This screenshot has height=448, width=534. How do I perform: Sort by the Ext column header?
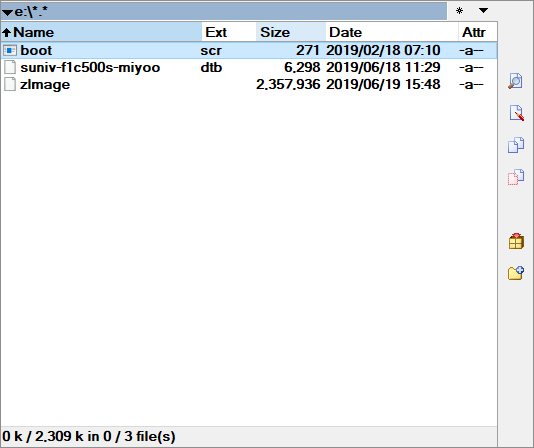click(229, 32)
